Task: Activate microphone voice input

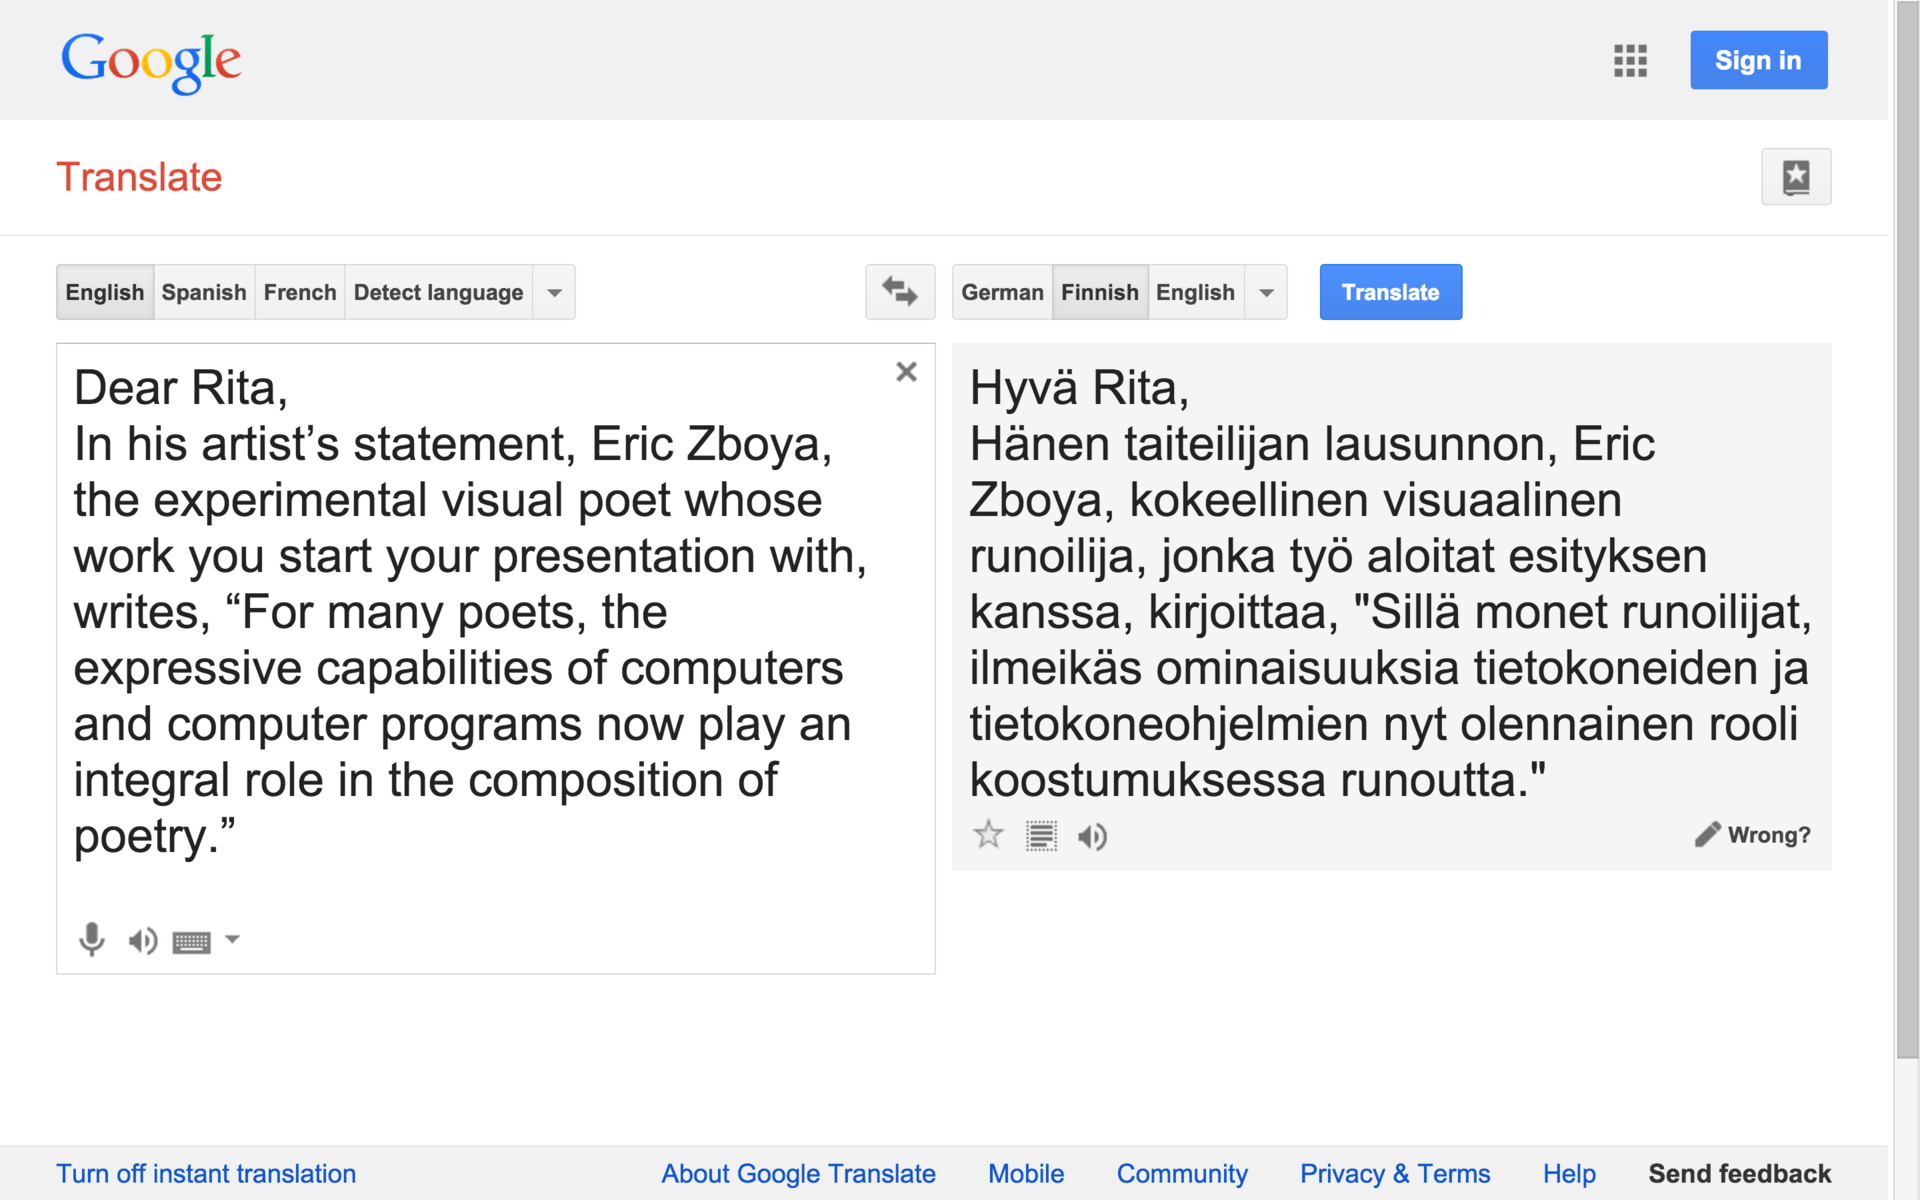Action: point(91,939)
